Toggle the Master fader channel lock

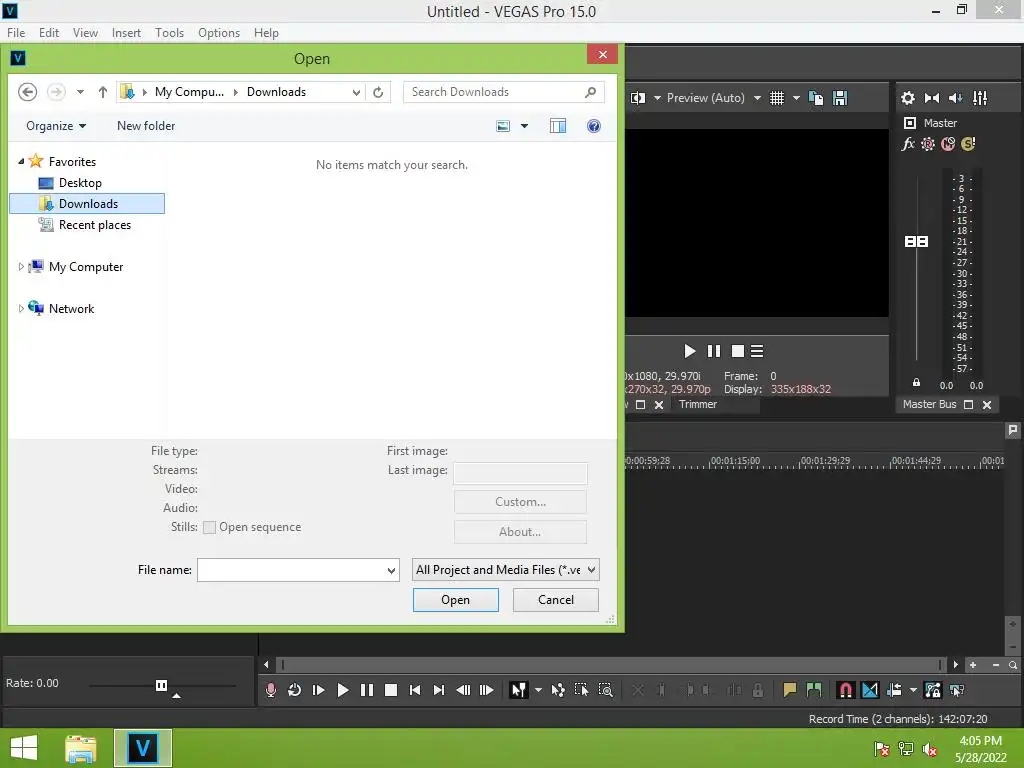(x=916, y=383)
